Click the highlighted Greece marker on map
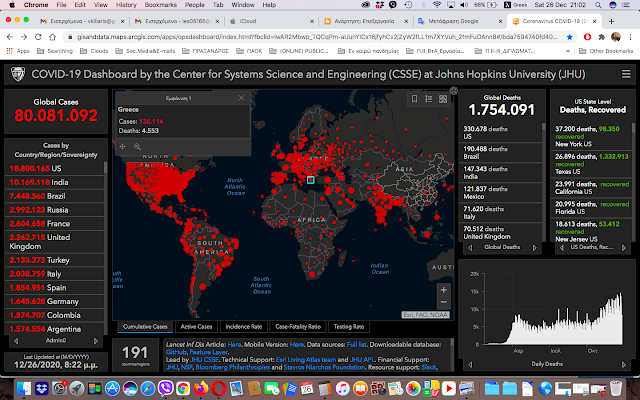 [x=310, y=180]
